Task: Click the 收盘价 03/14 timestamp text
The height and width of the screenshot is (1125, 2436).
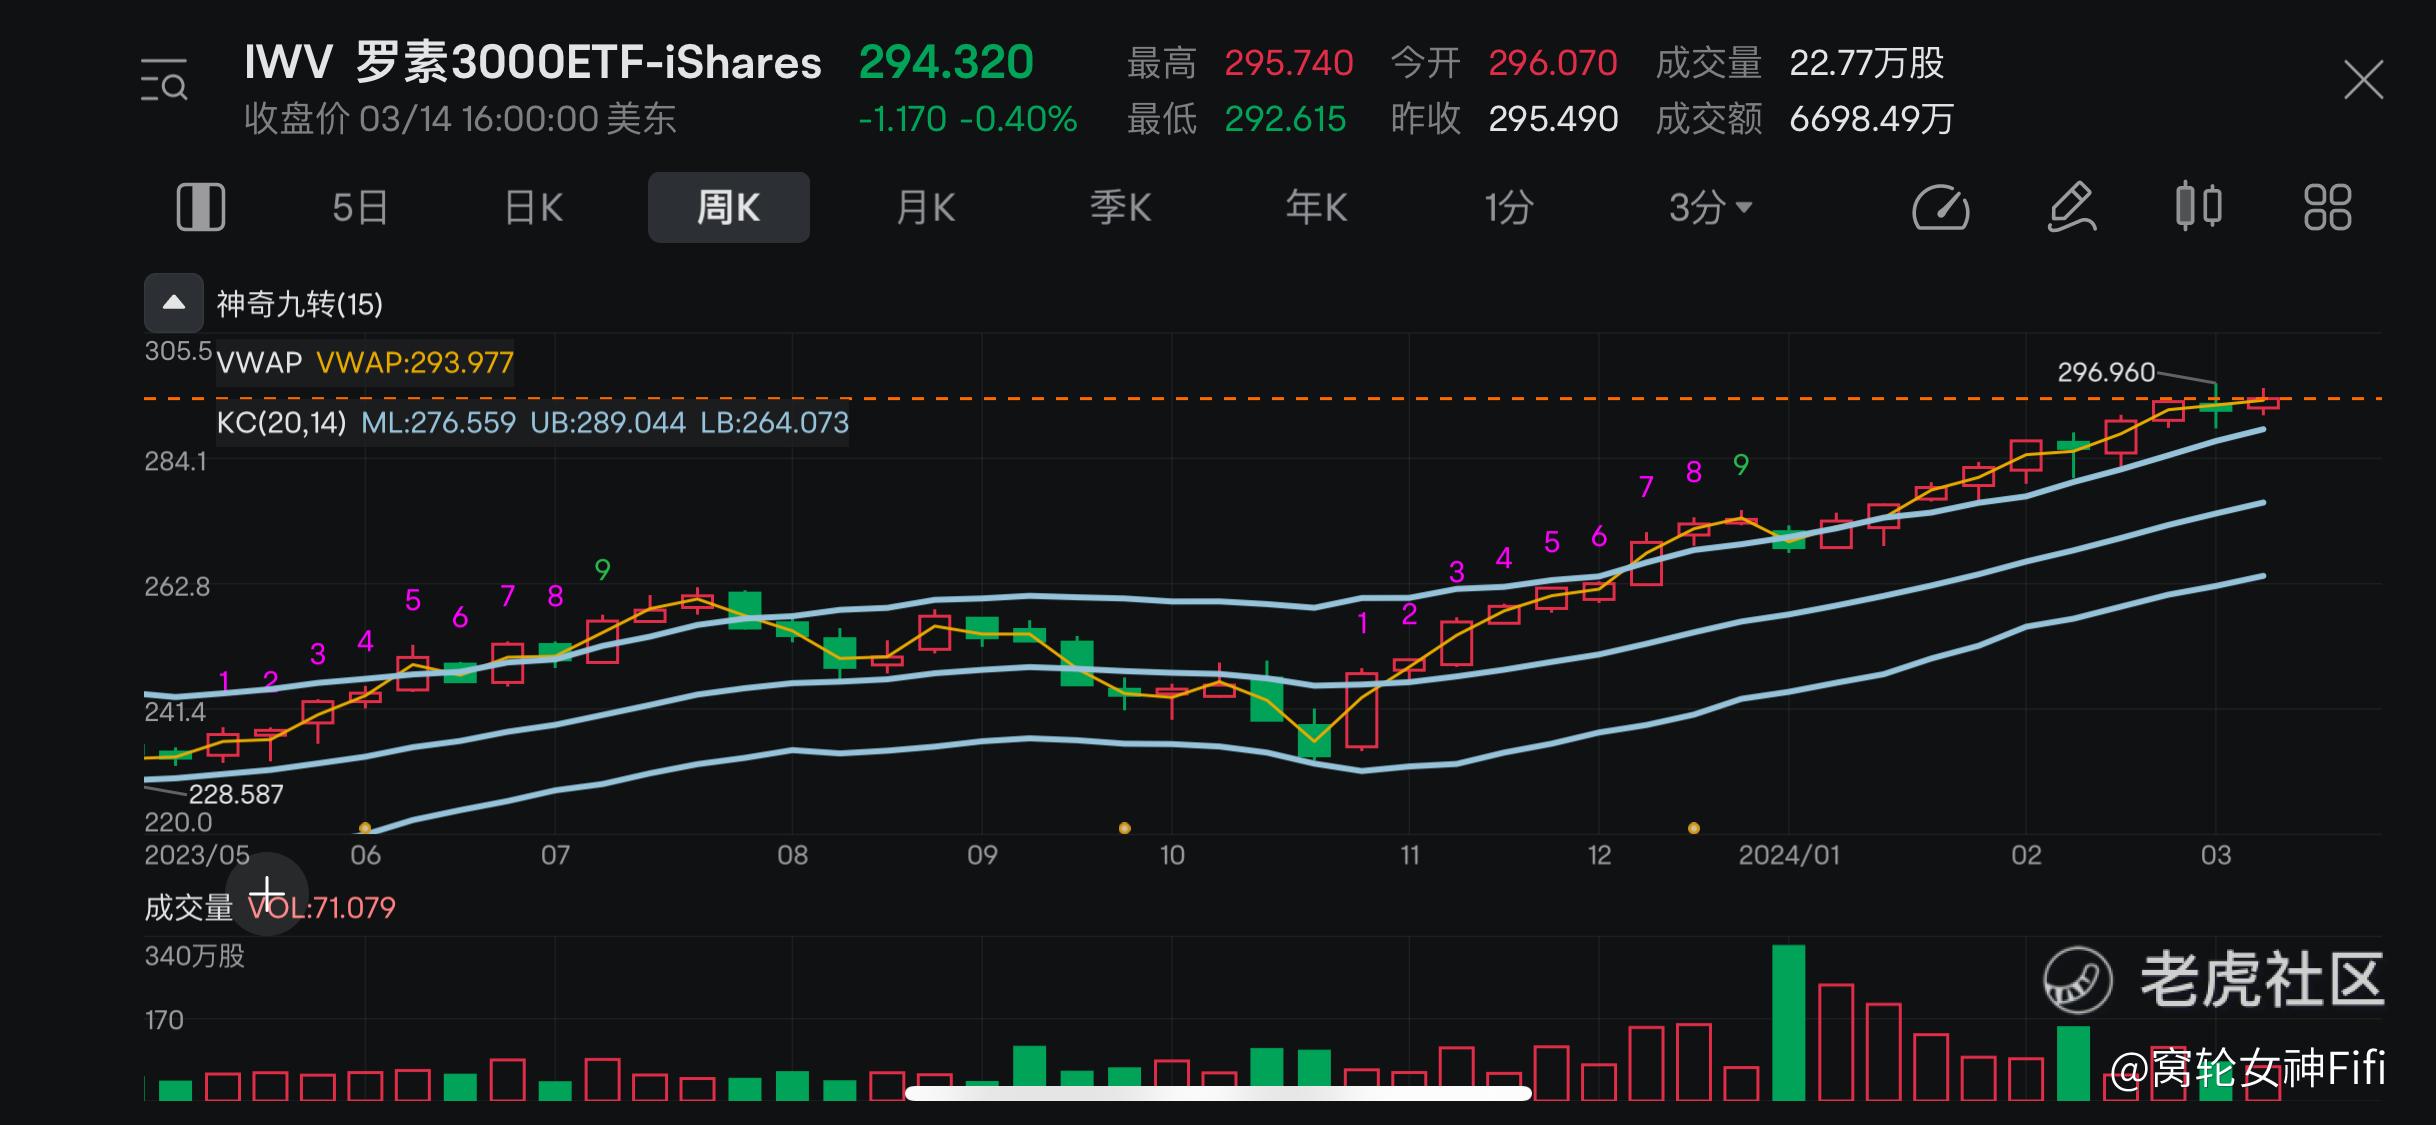Action: [x=460, y=119]
